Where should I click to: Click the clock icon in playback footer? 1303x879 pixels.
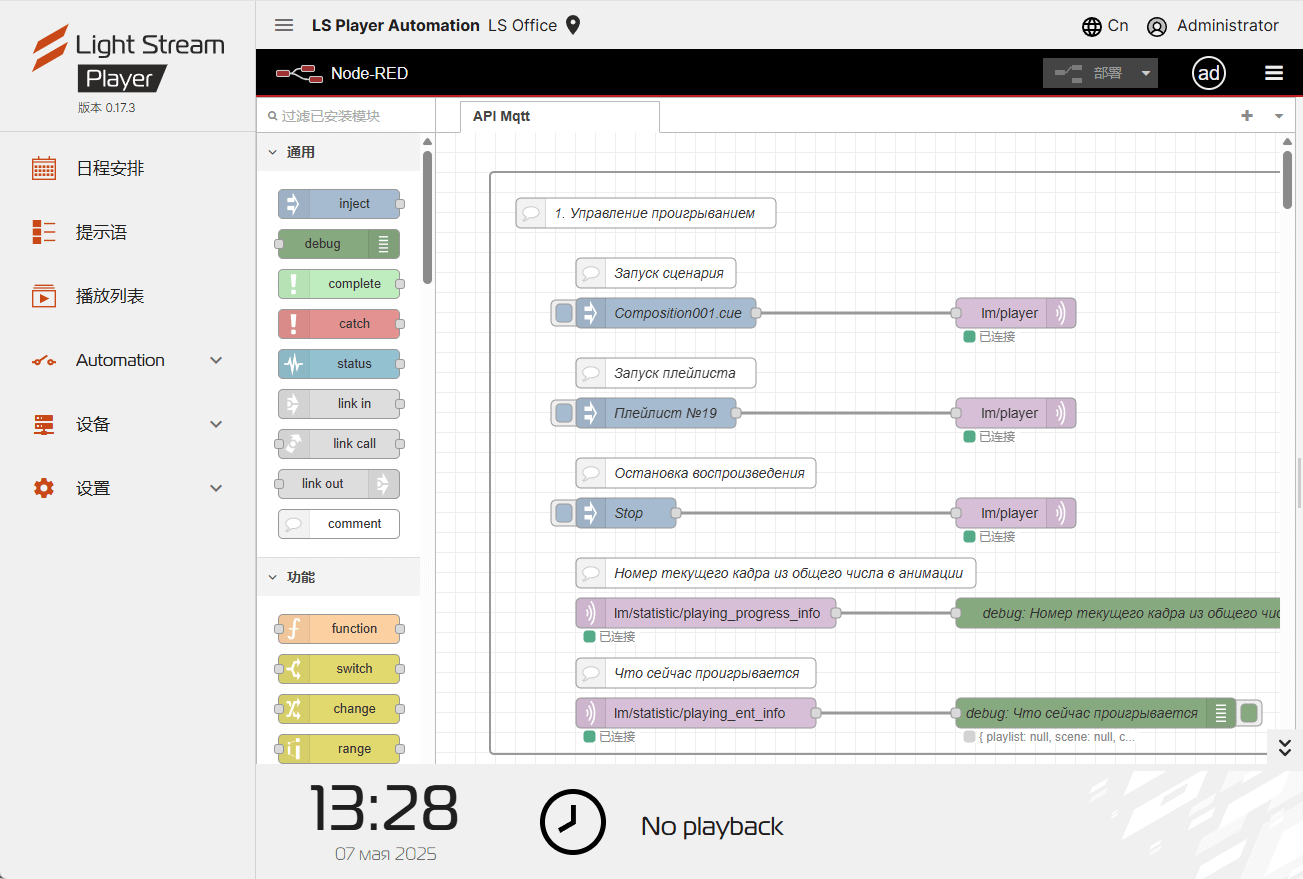coord(573,822)
